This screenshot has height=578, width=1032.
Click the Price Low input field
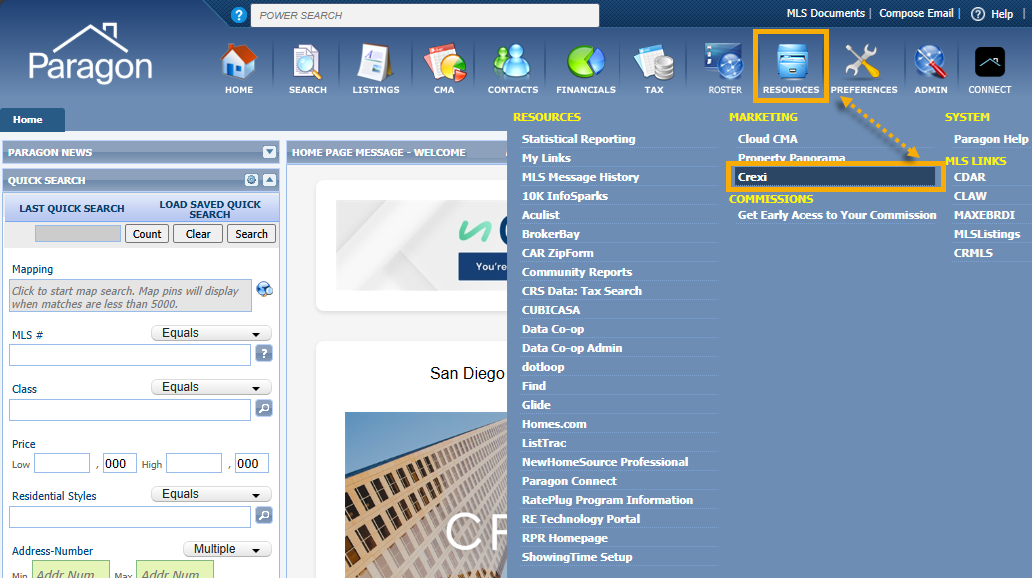(62, 463)
